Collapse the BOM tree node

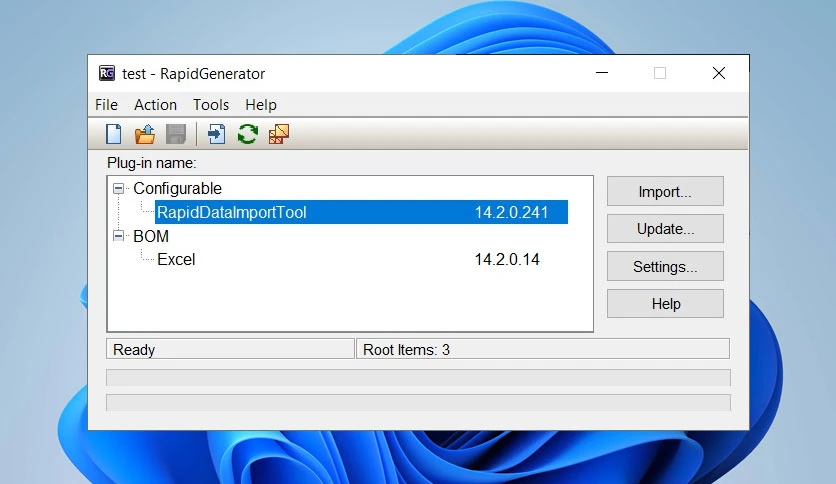click(x=118, y=236)
